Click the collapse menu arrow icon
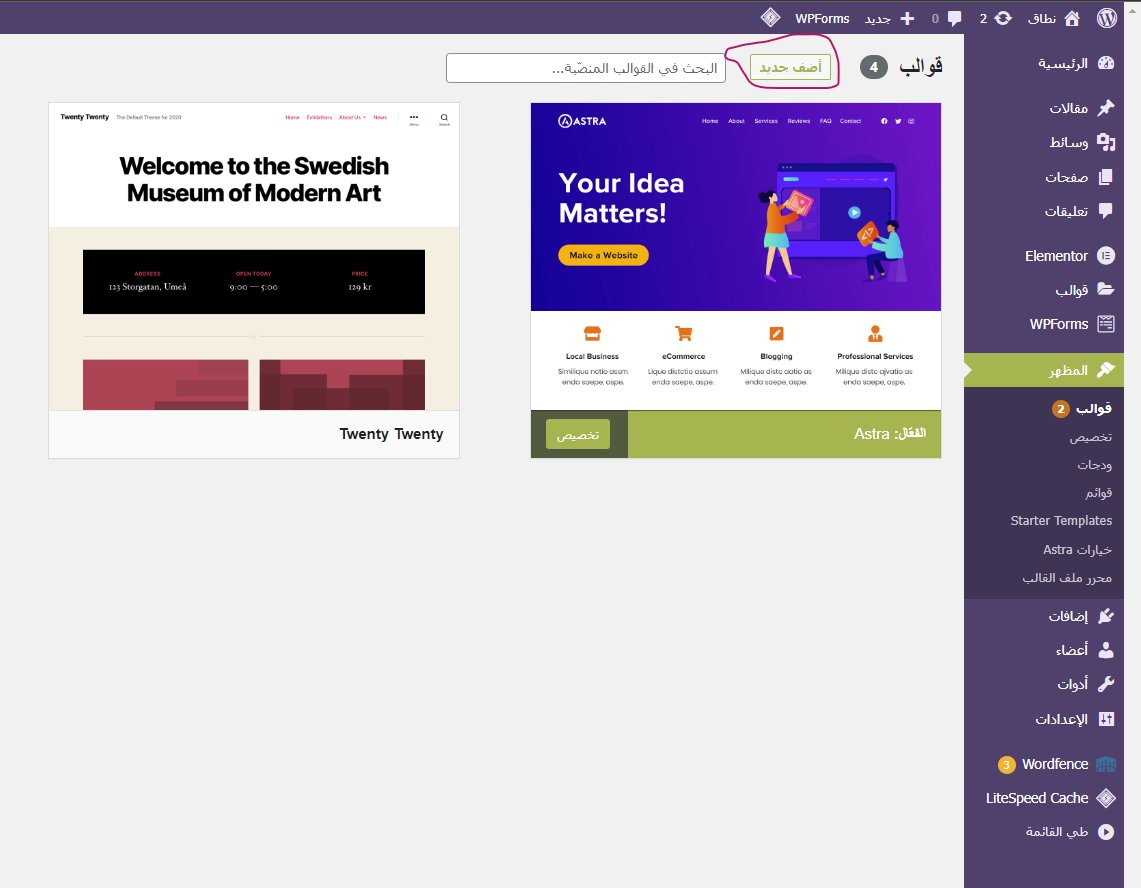This screenshot has height=888, width=1141. 1106,832
